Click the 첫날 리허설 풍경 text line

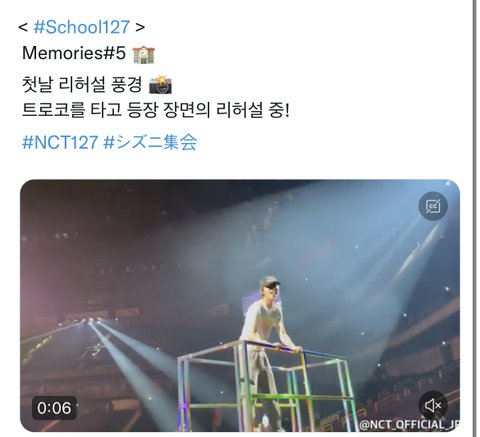tap(82, 85)
